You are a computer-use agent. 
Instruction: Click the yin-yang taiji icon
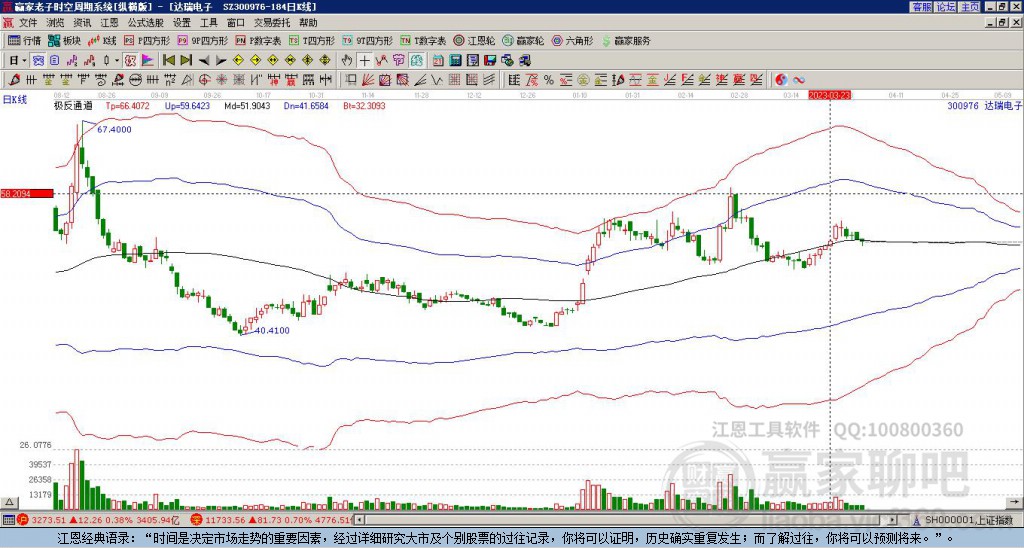pyautogui.click(x=781, y=80)
